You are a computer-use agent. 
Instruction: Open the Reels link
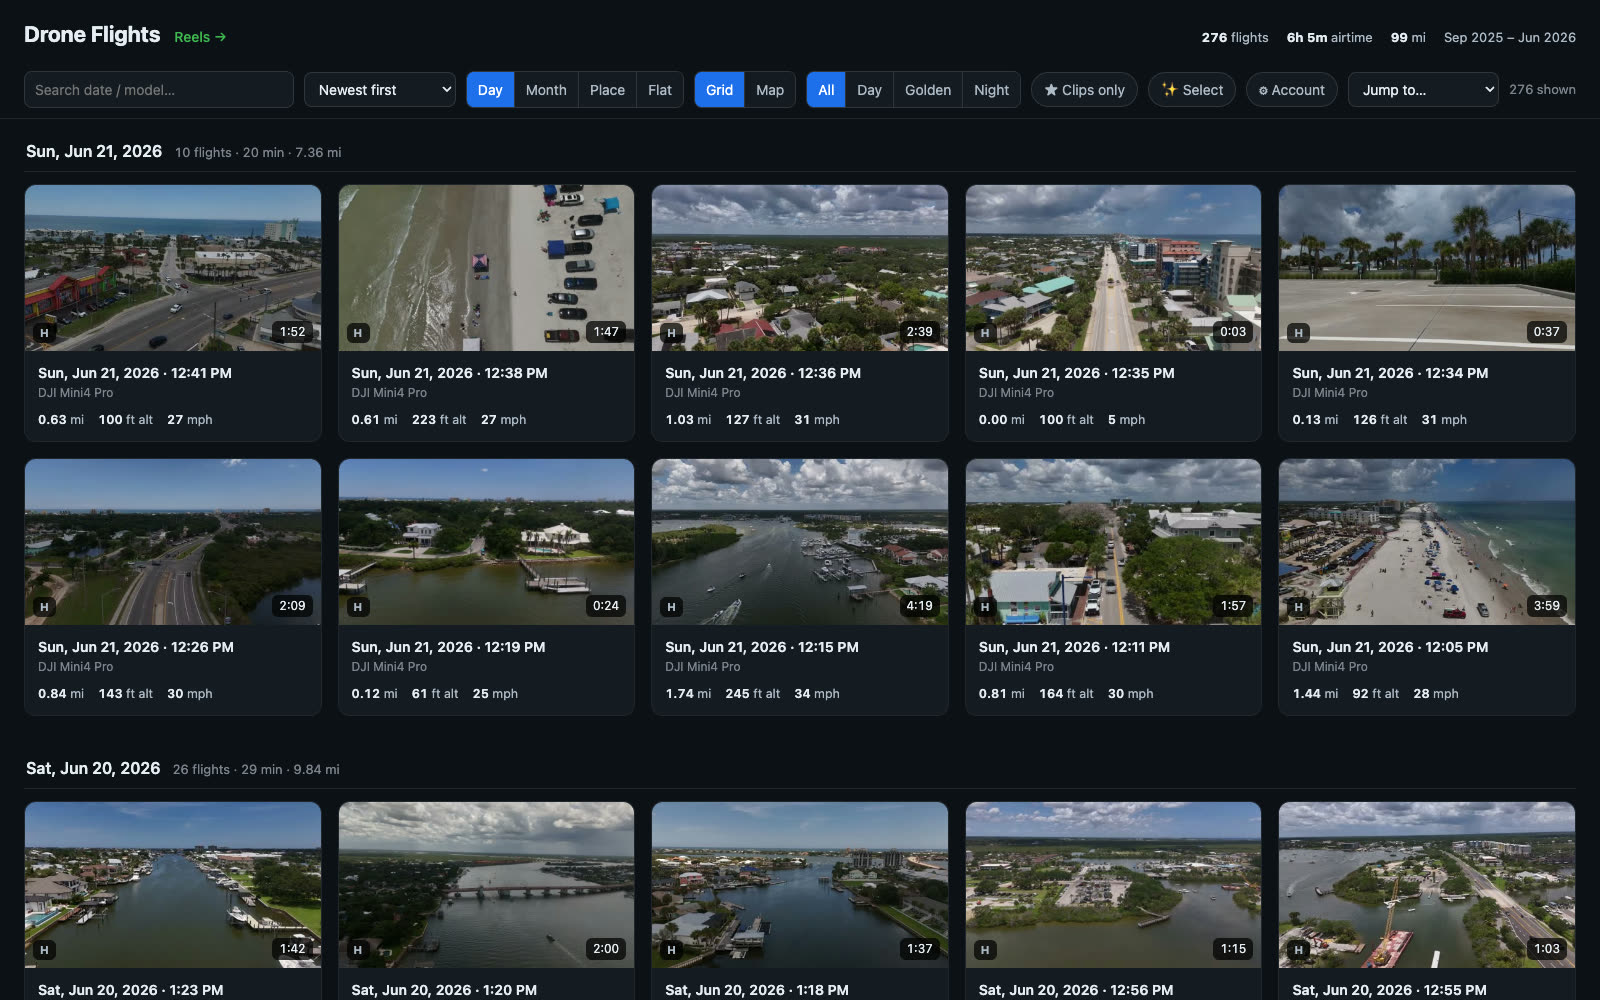200,37
